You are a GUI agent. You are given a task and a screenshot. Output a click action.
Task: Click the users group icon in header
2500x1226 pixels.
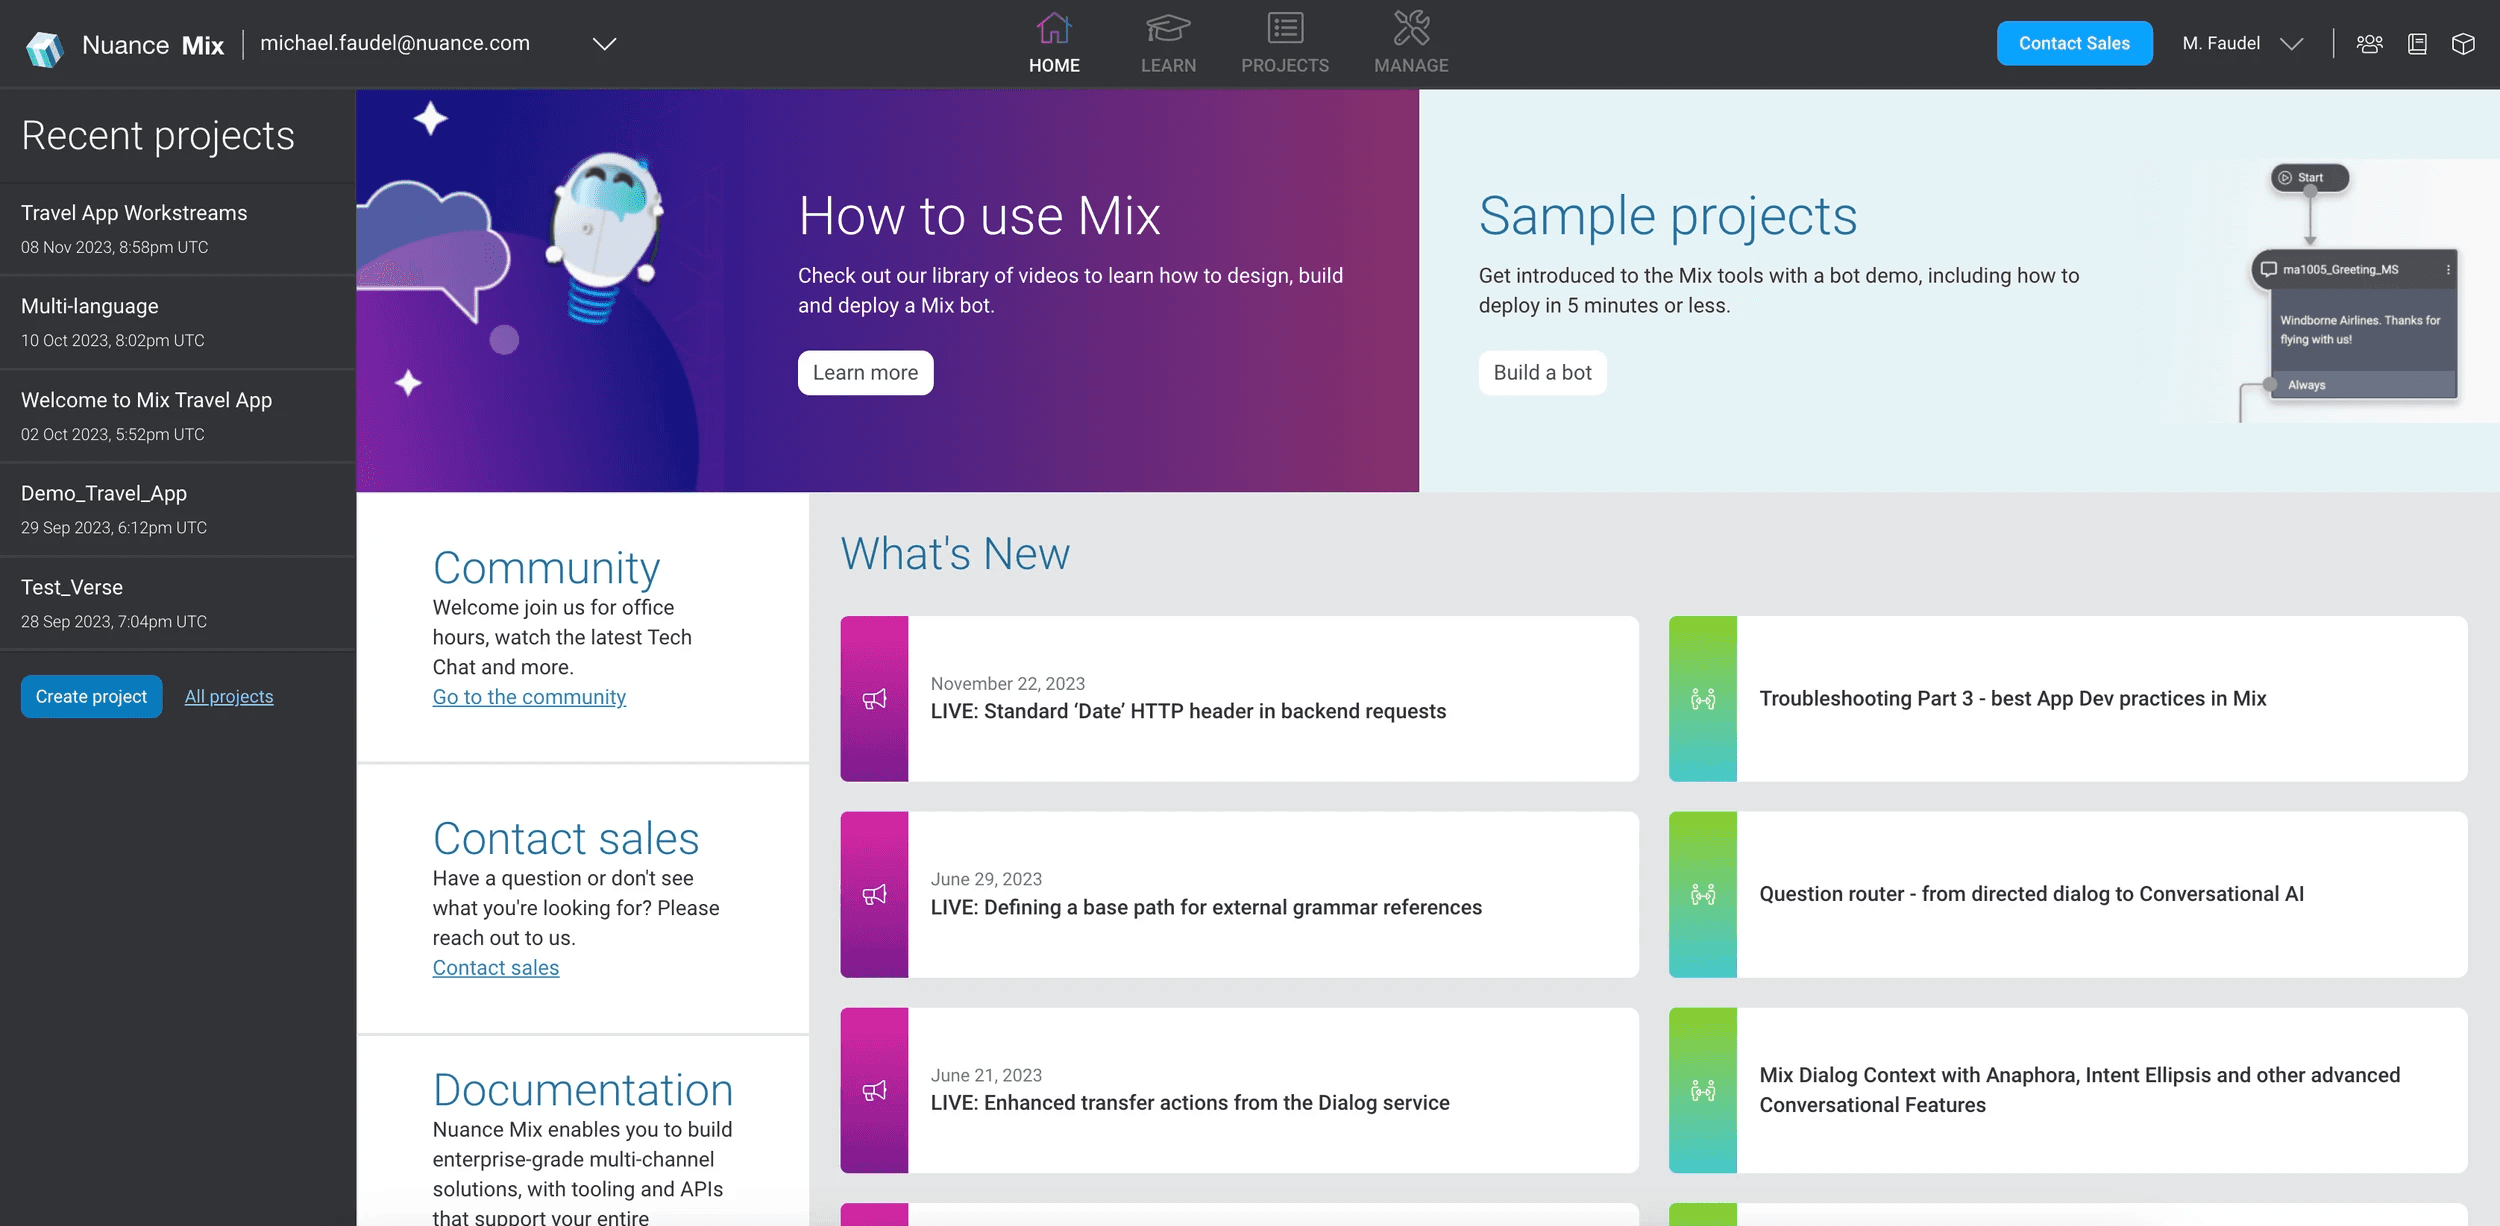(2369, 44)
